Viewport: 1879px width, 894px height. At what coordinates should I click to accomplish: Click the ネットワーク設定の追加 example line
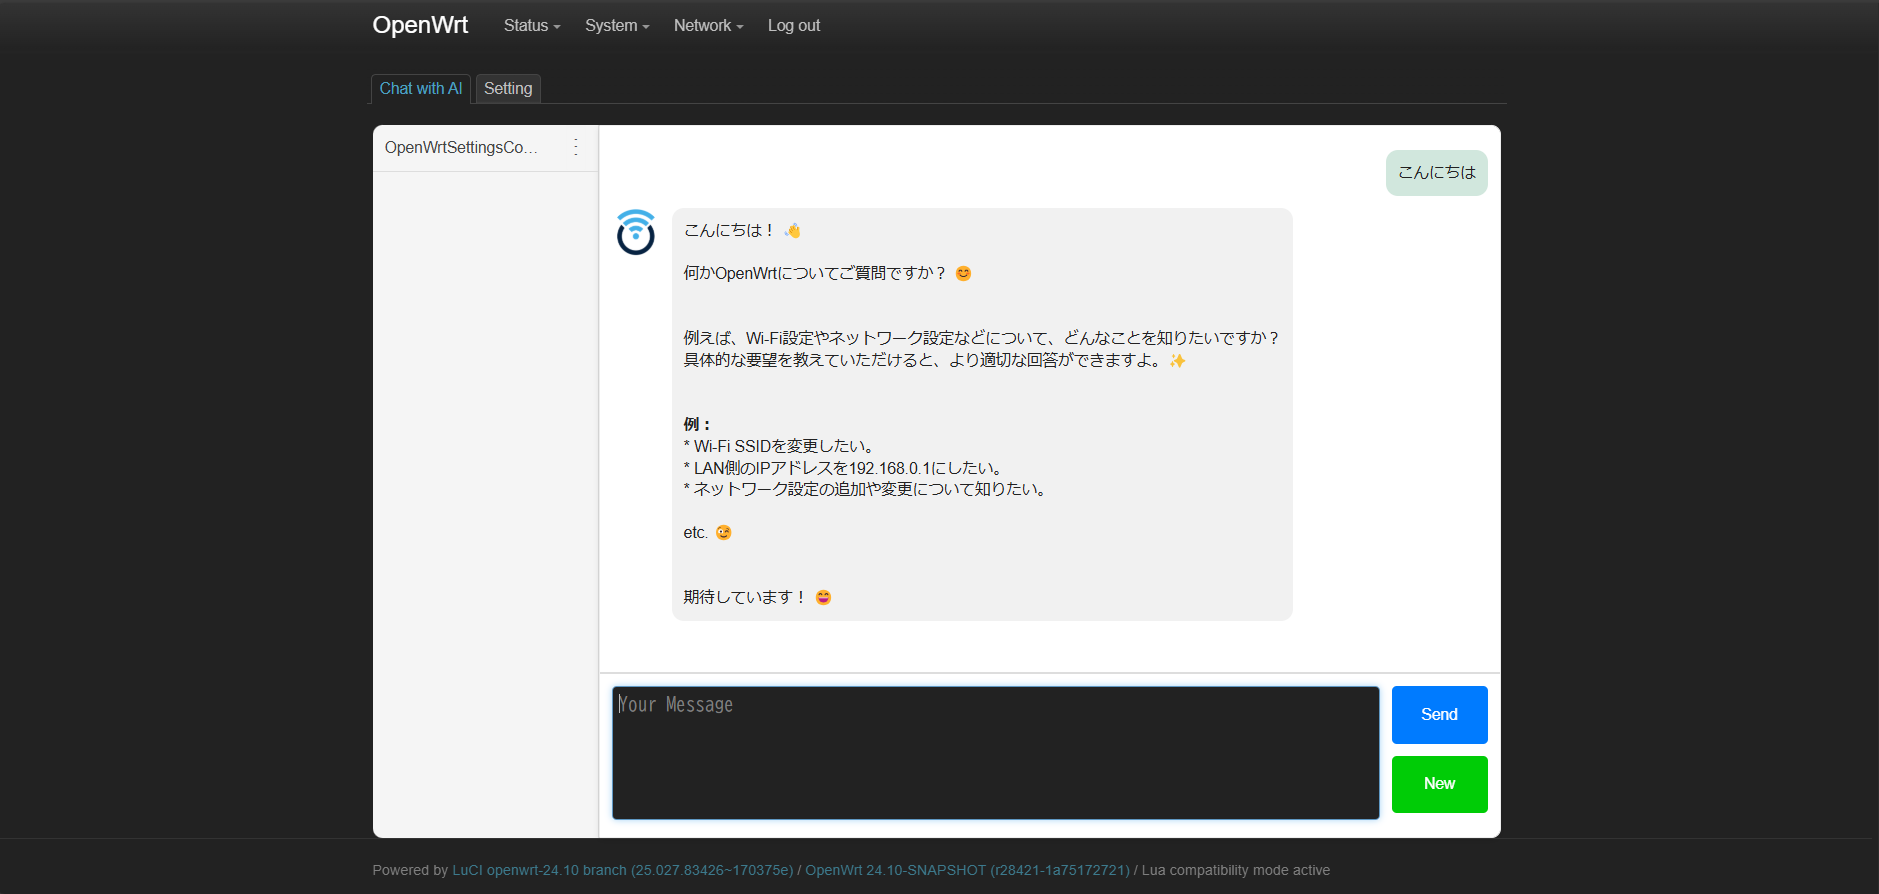click(x=866, y=489)
